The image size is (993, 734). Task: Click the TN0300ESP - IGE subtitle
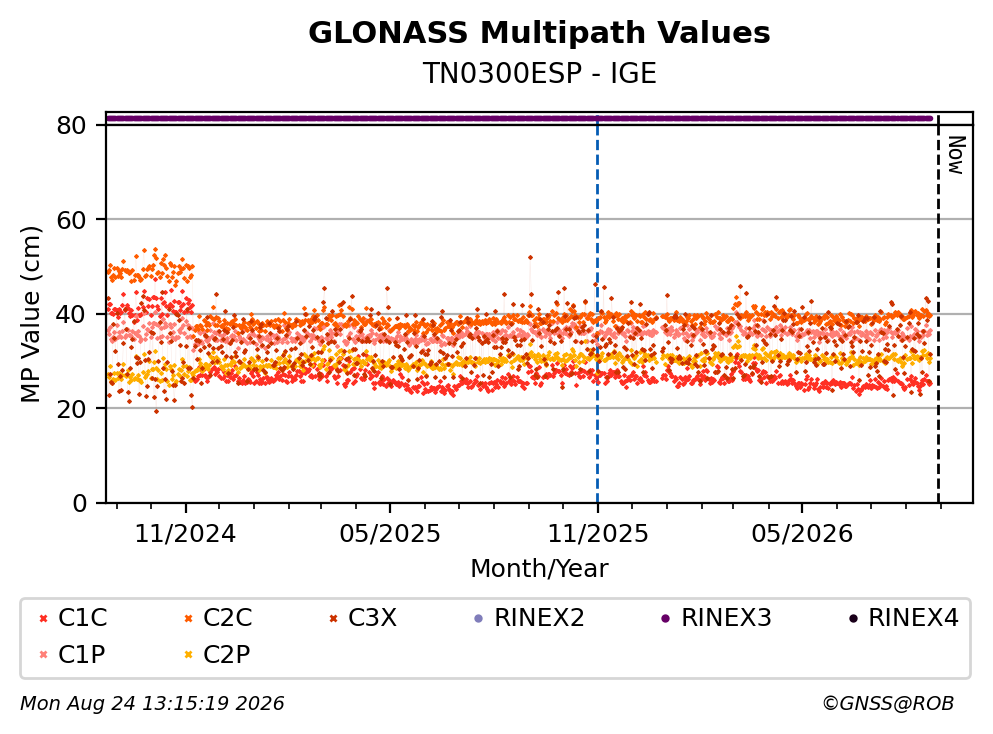(539, 74)
